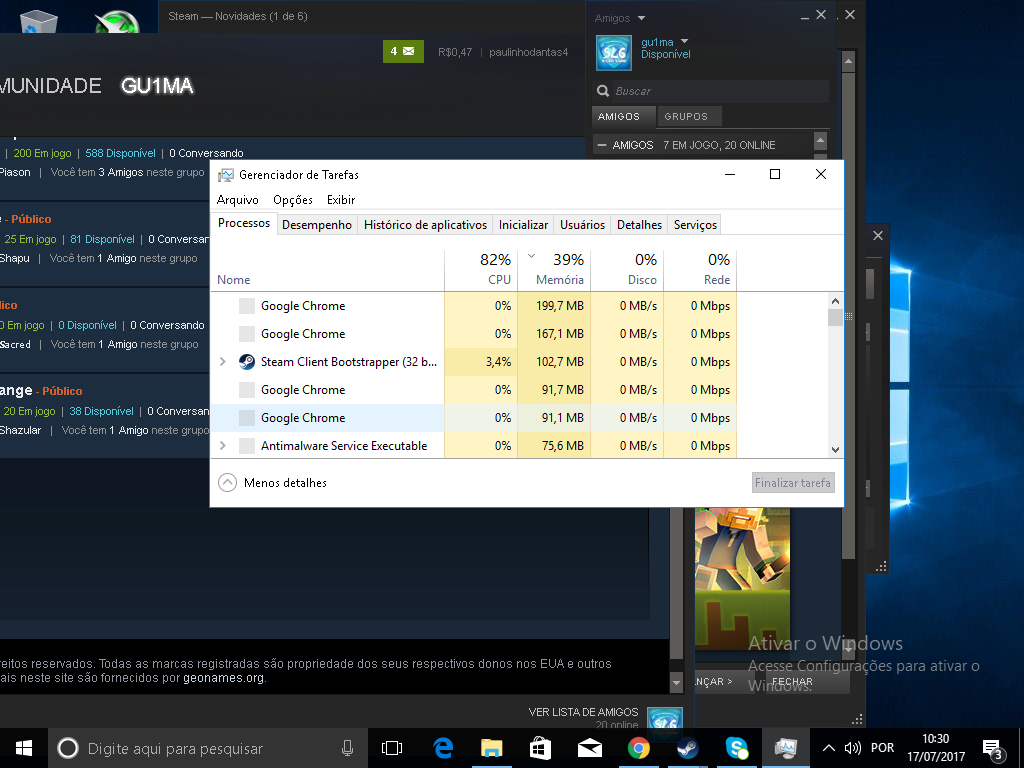Click the avatar beside VER LISTA DE AMIGOS

665,718
